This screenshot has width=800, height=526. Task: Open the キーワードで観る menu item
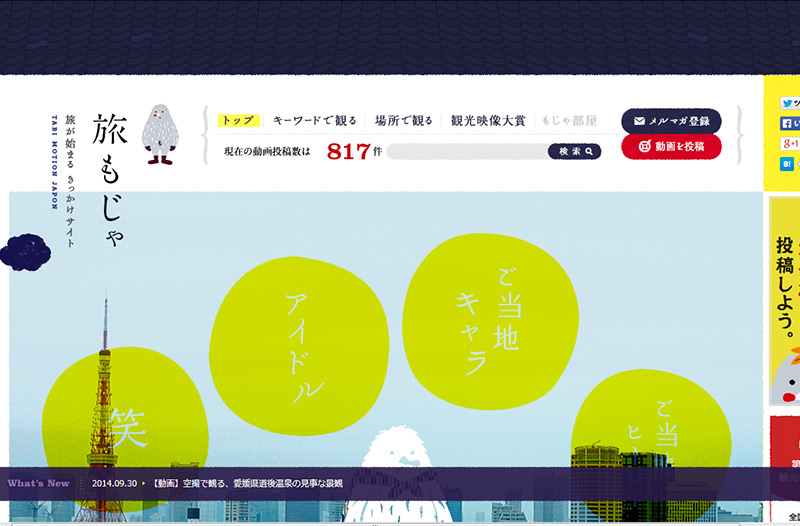314,120
